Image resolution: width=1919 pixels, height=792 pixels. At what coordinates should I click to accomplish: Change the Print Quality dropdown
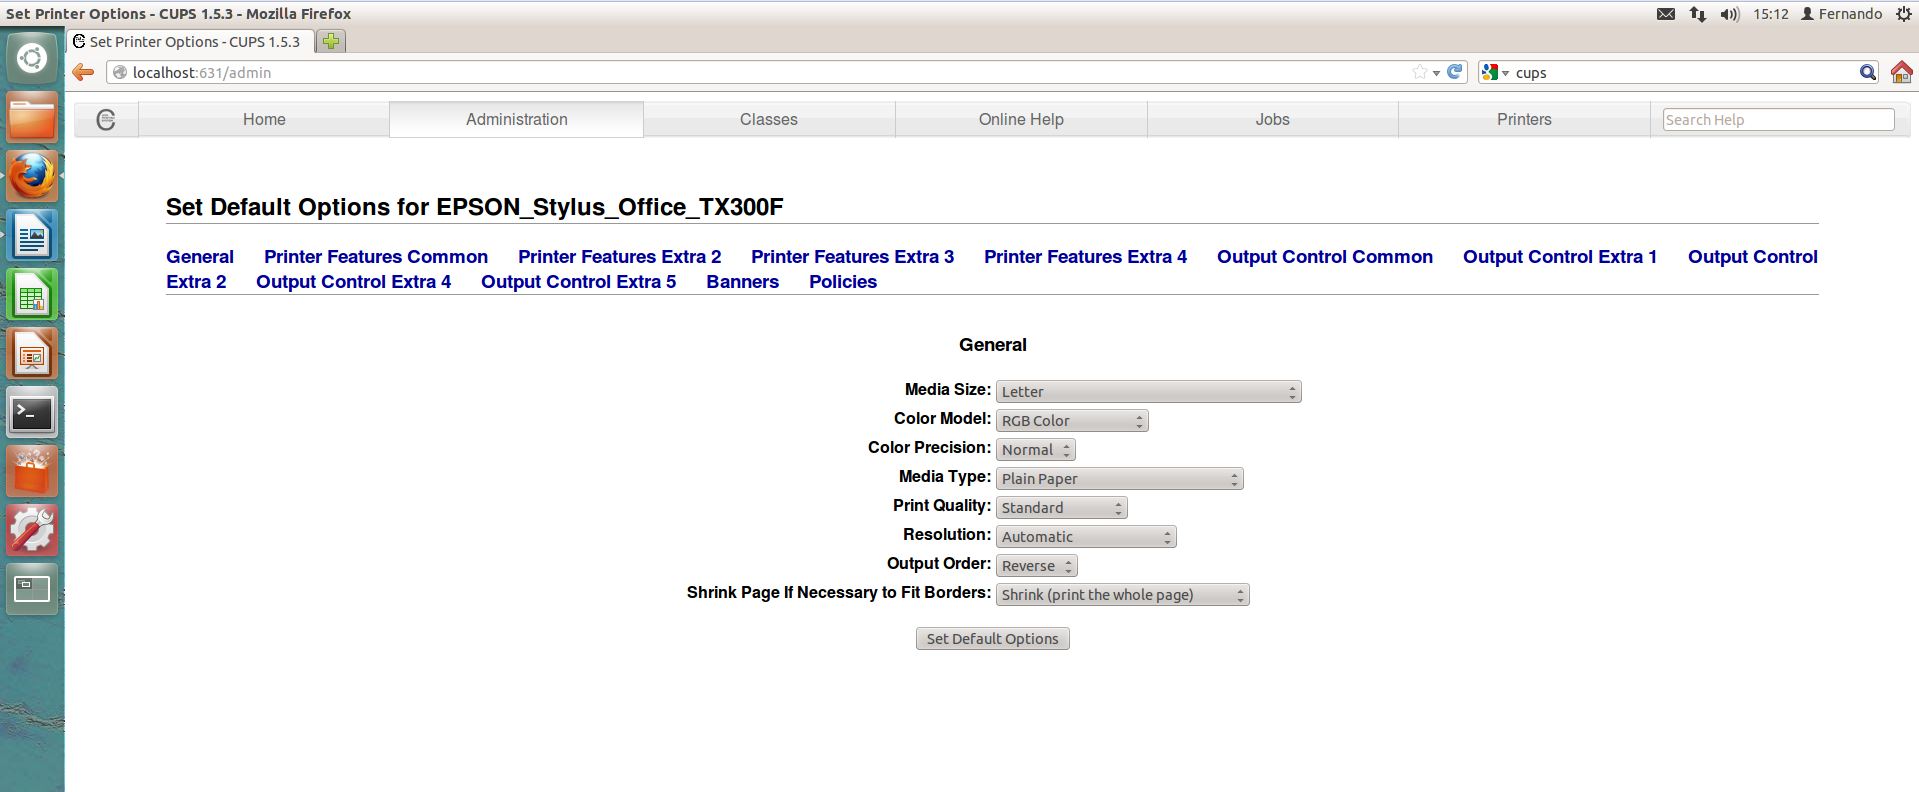click(1061, 508)
